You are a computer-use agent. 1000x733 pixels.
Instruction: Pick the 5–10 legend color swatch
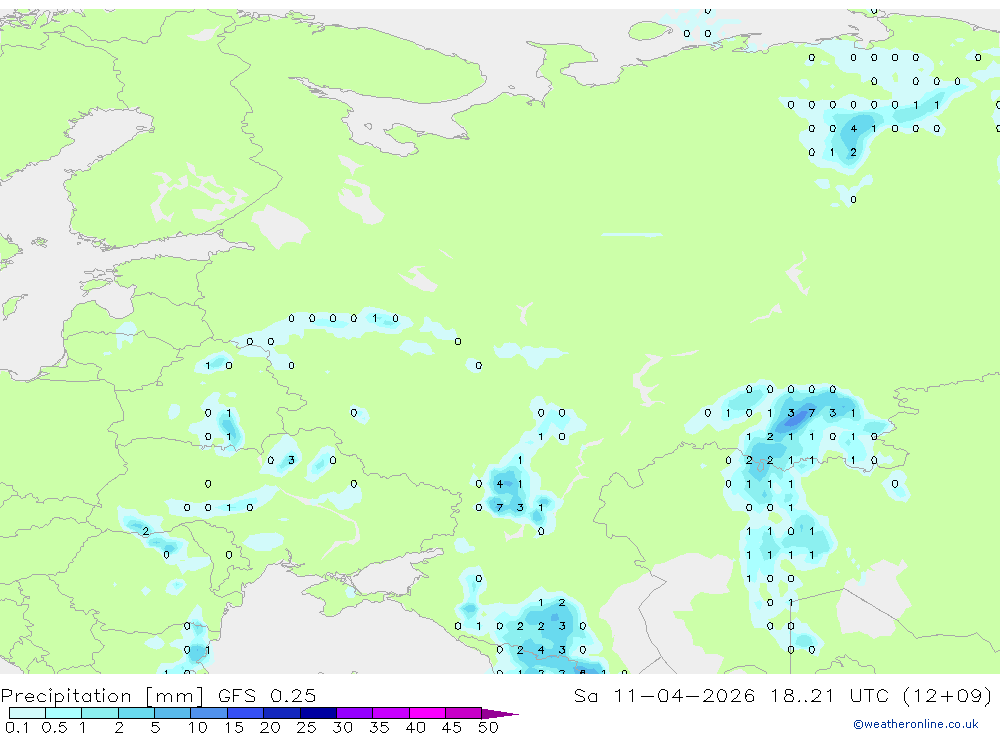172,713
